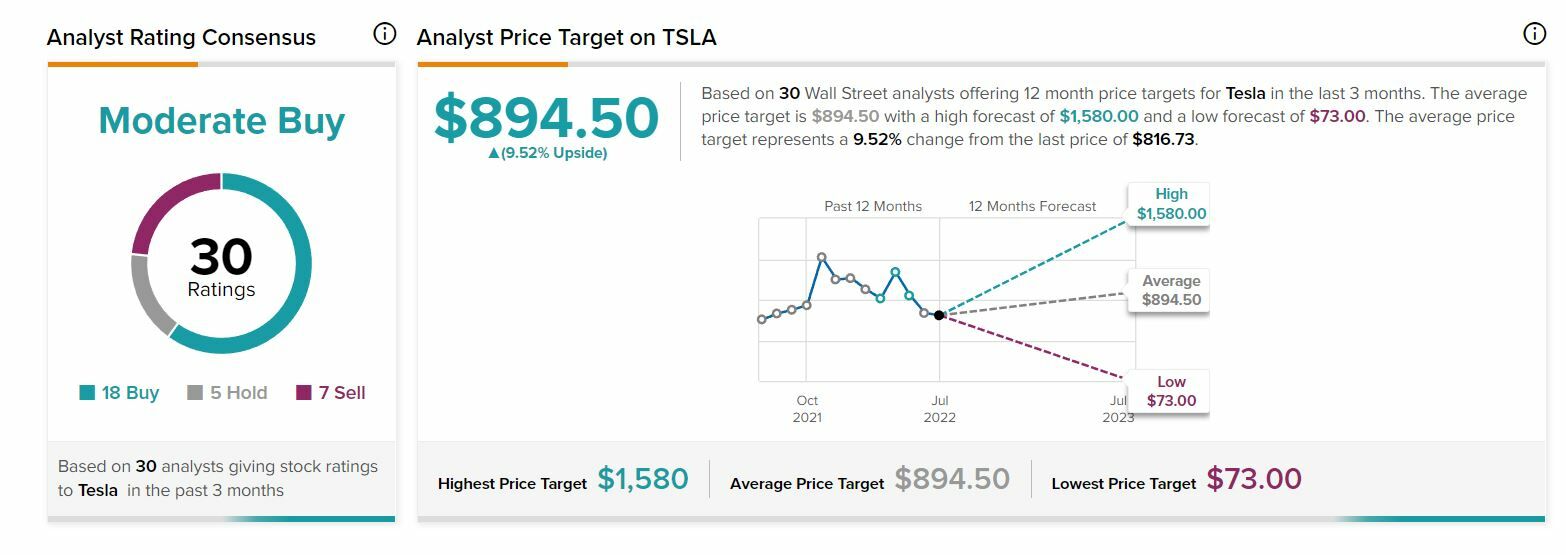Click the info icon beside Analyst Rating Consensus
The width and height of the screenshot is (1566, 555).
(384, 34)
